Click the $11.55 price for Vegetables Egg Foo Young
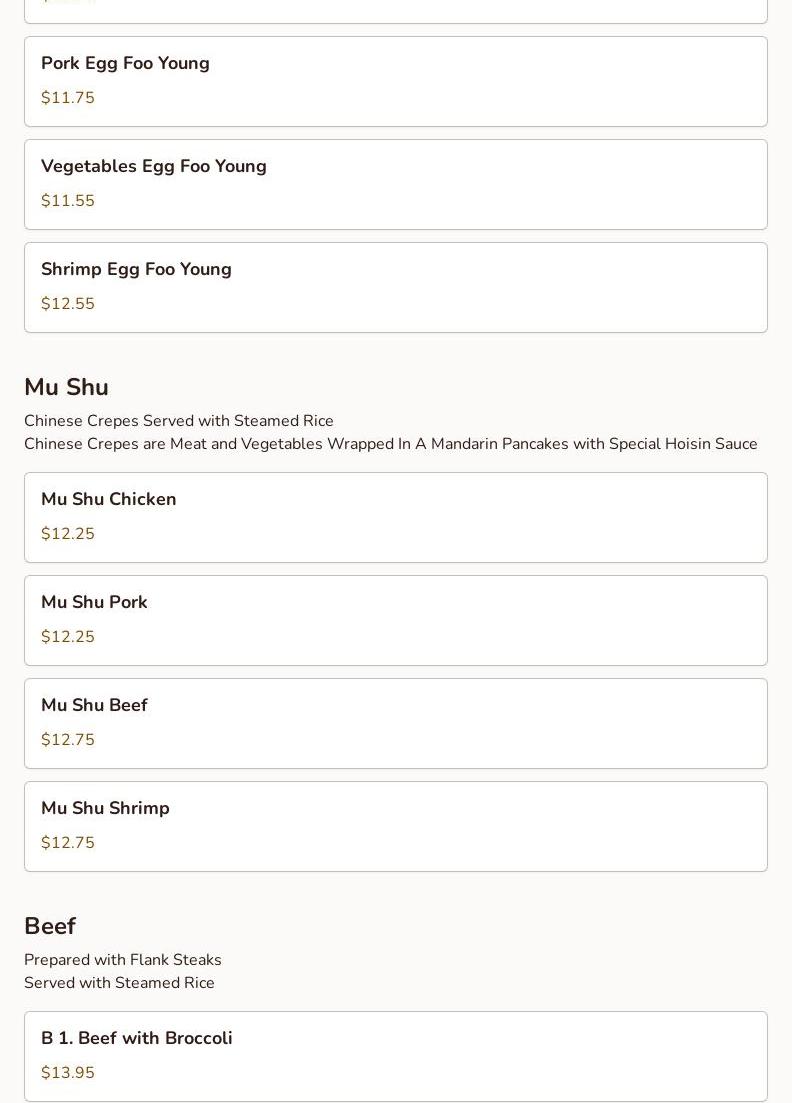This screenshot has width=792, height=1103. click(x=68, y=201)
